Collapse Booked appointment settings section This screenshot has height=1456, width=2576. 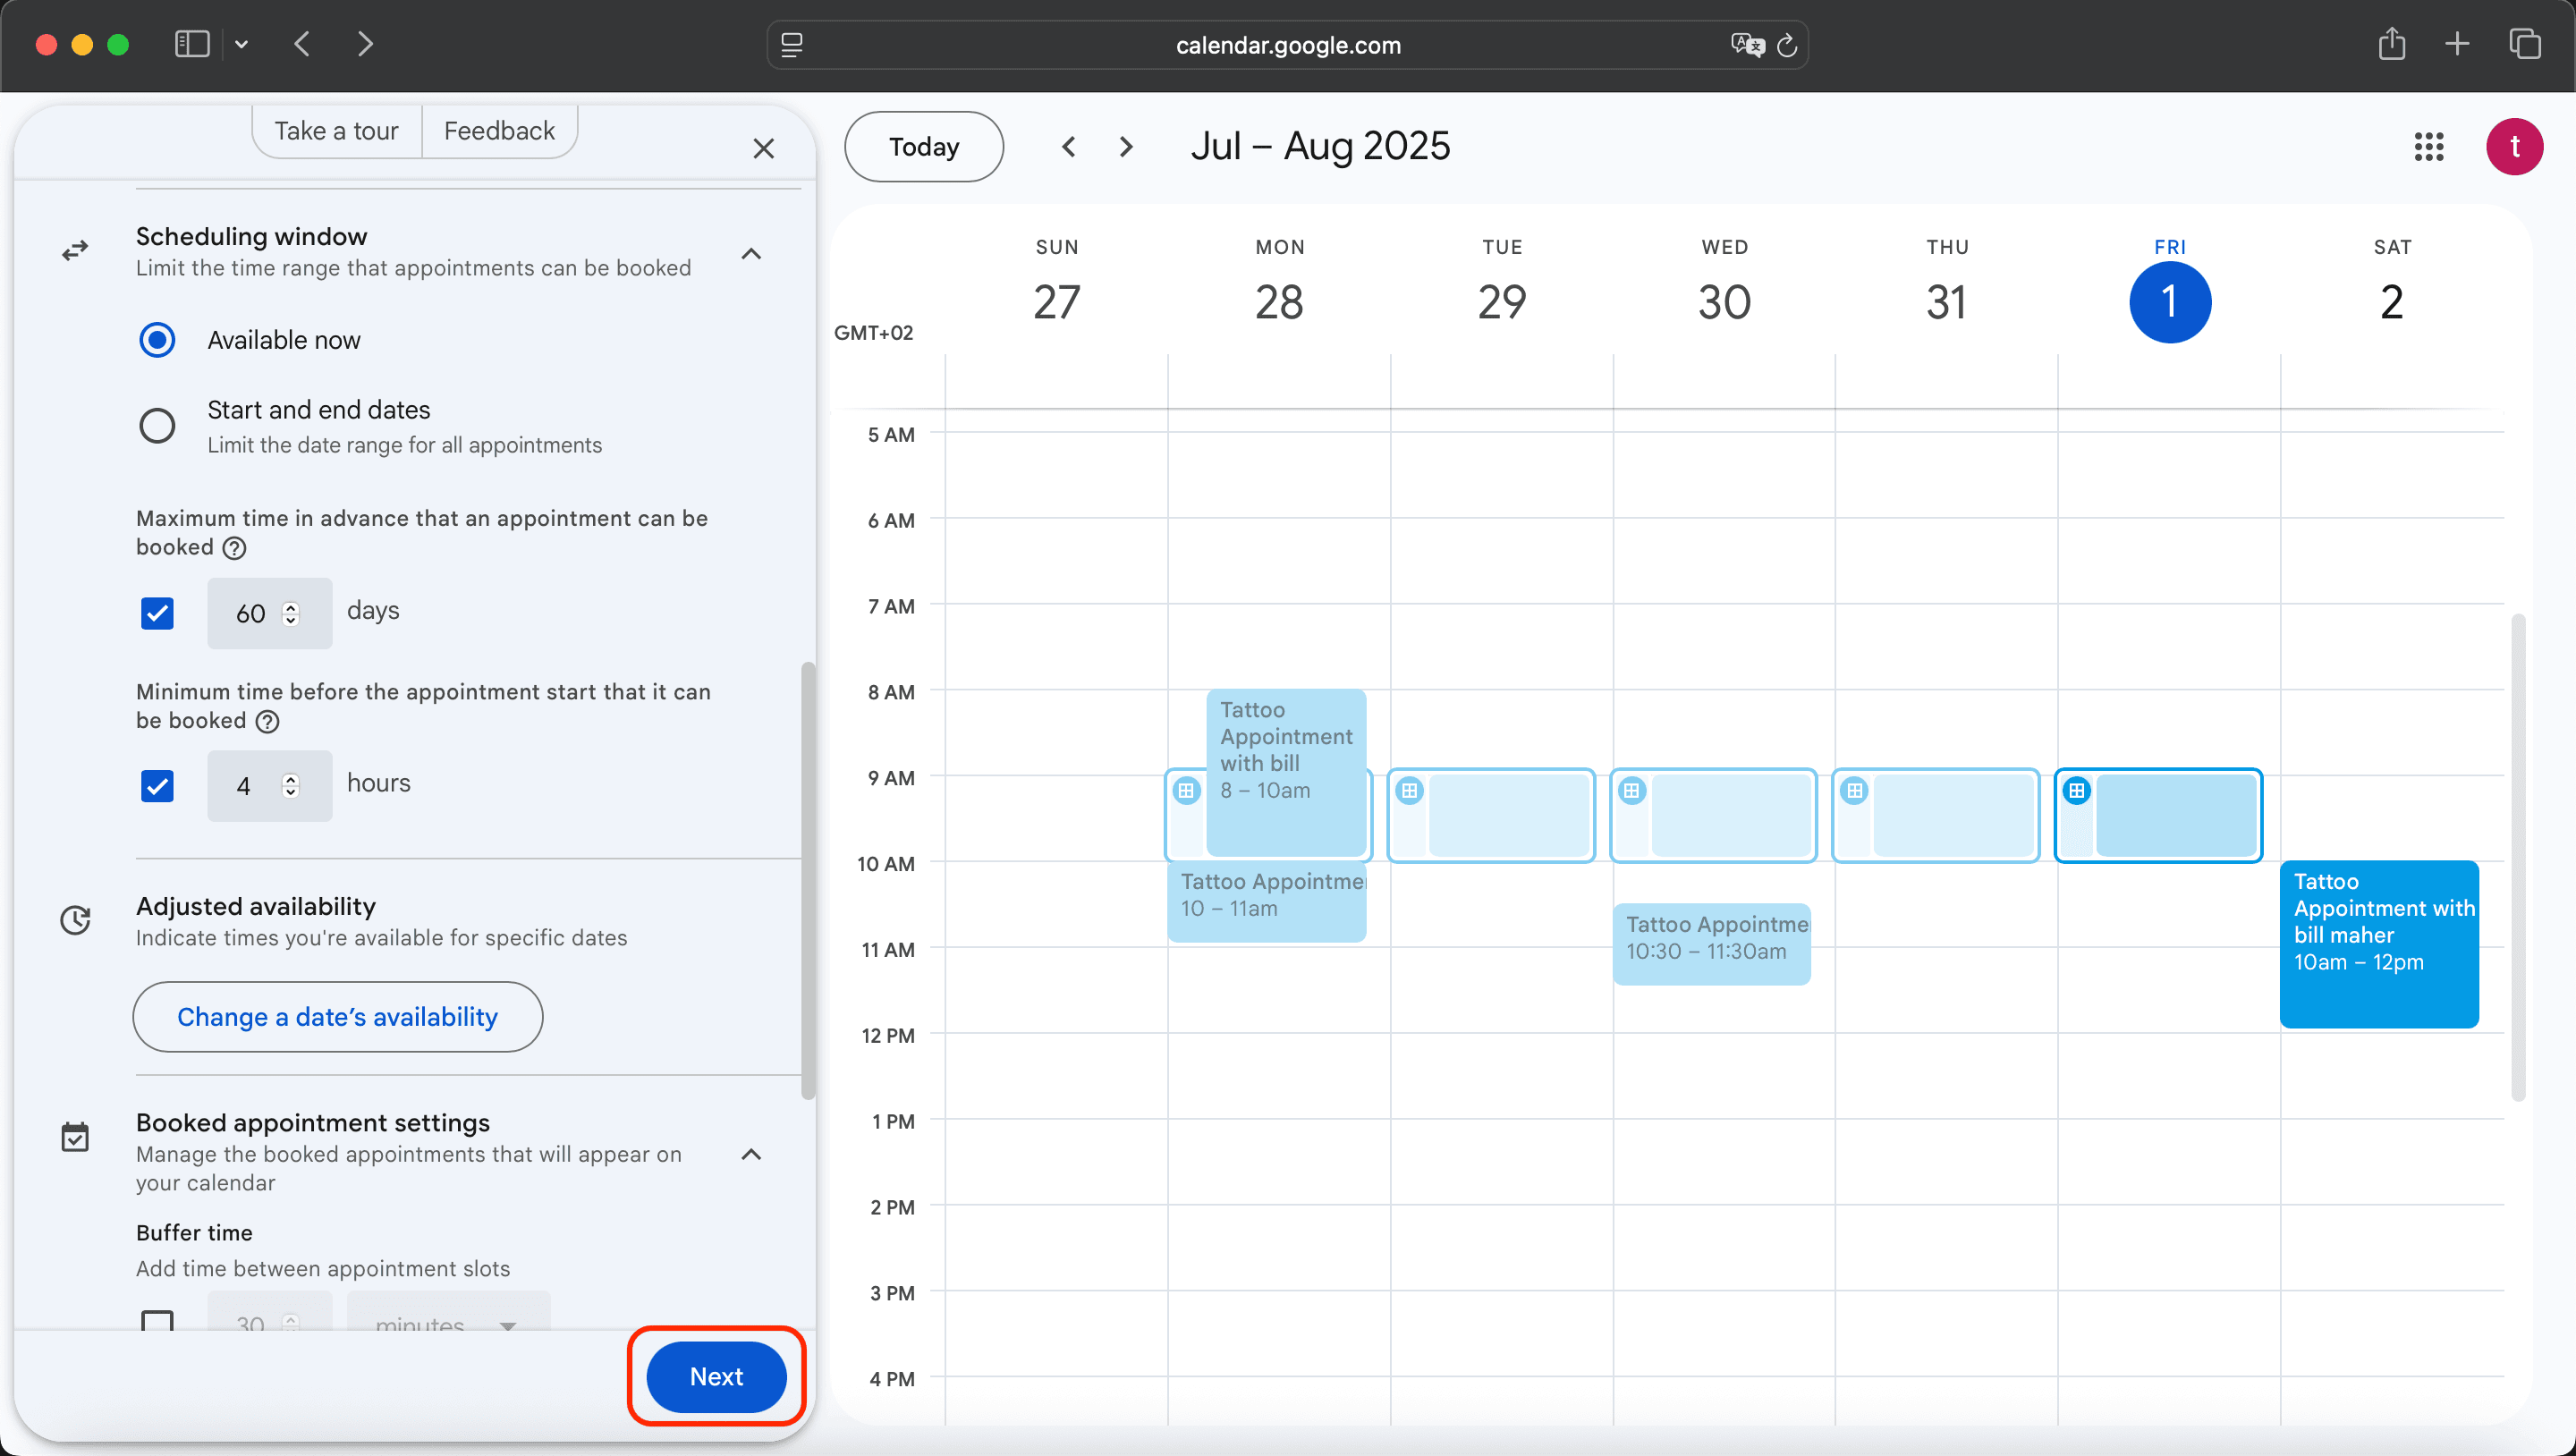click(751, 1154)
